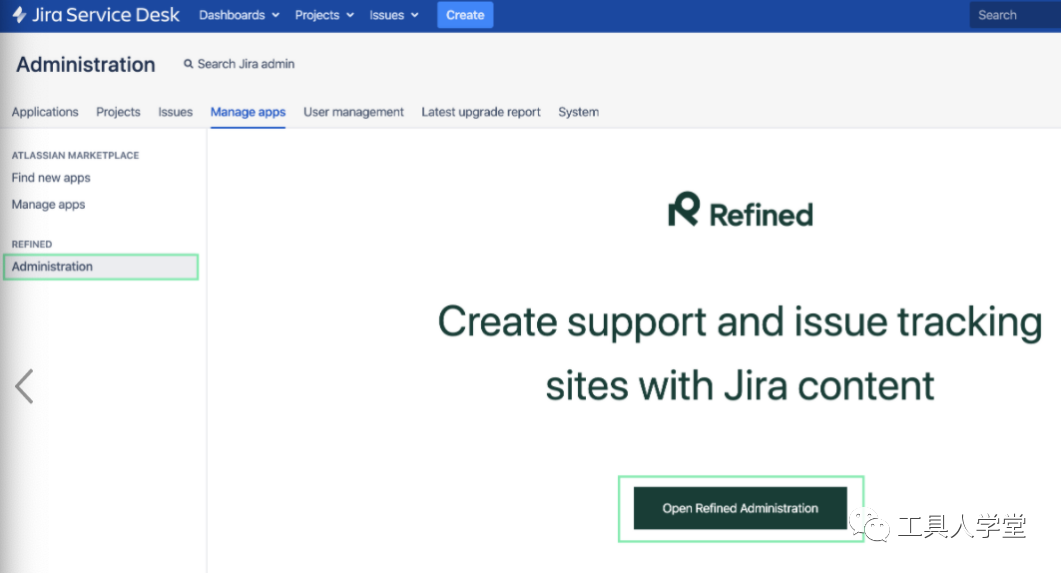1061x573 pixels.
Task: Switch to the Projects admin tab
Action: [118, 112]
